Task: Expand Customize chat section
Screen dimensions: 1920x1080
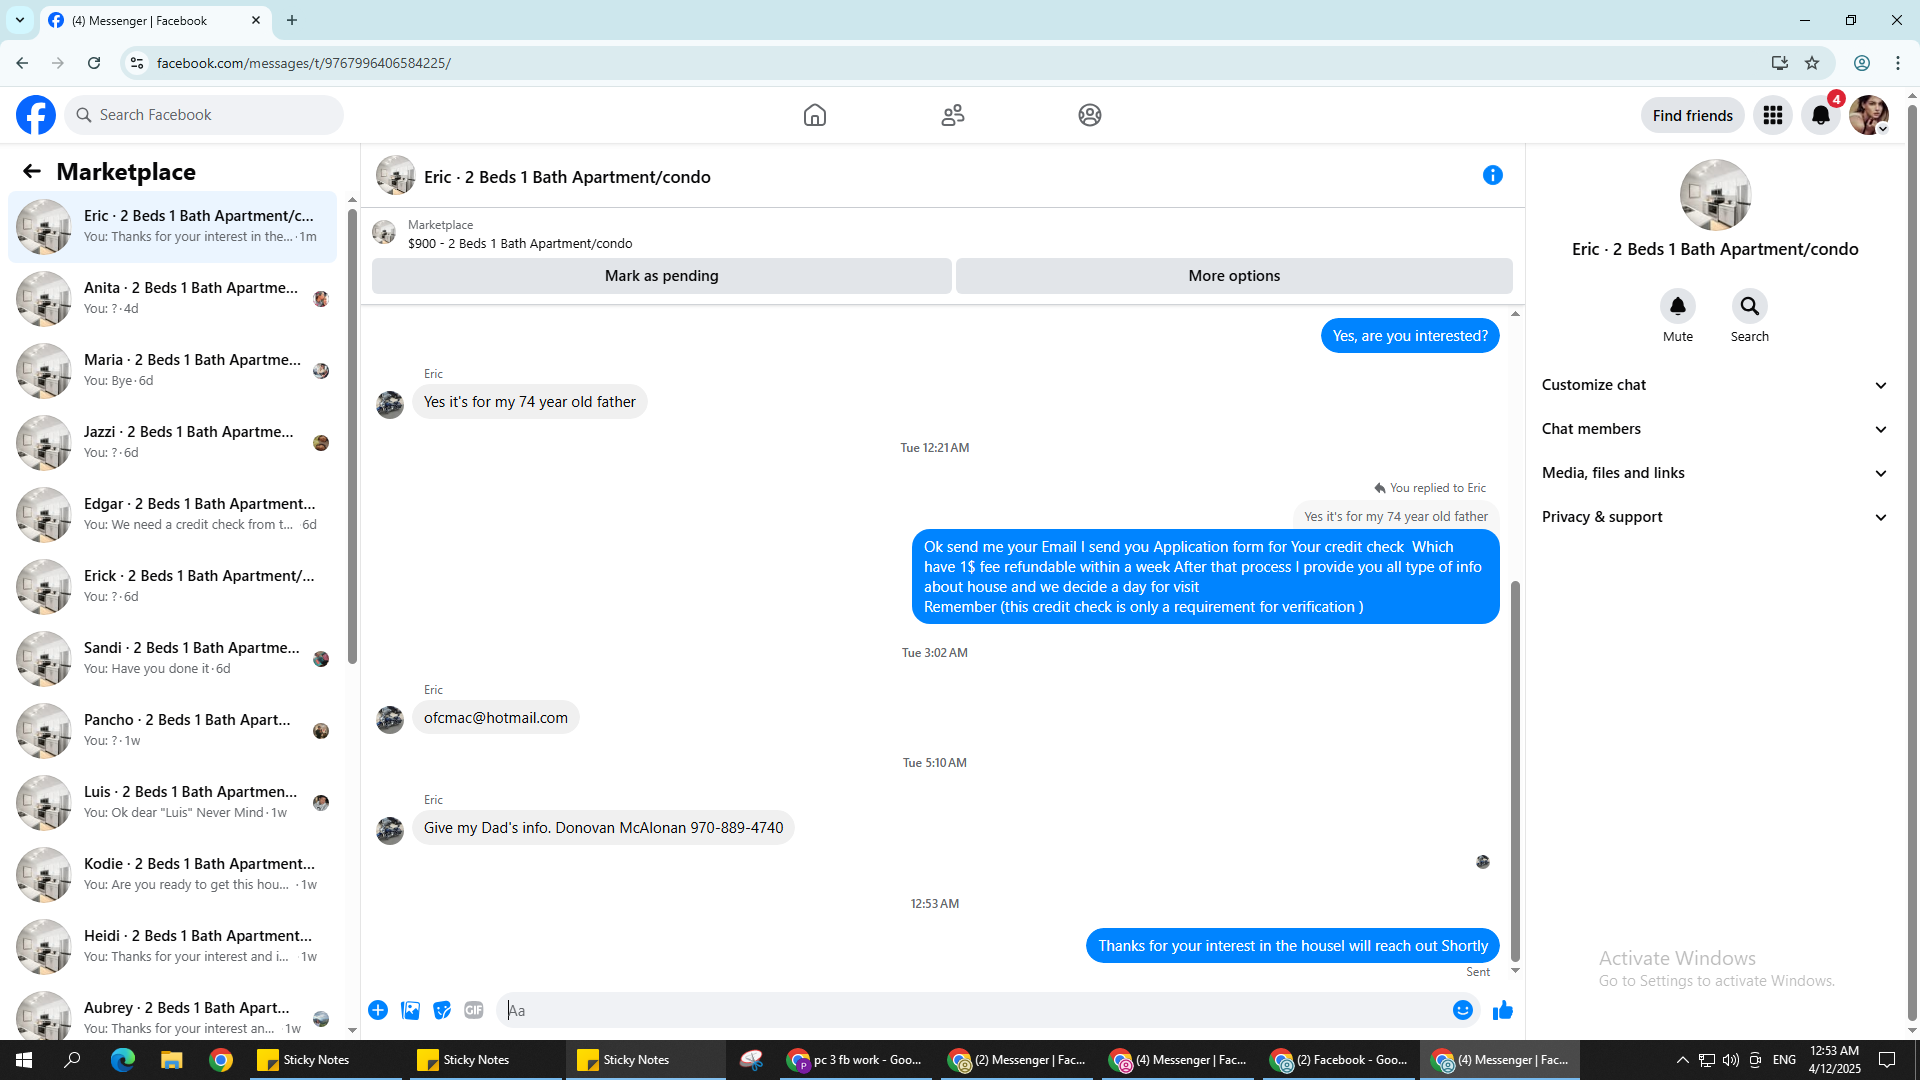Action: click(x=1715, y=385)
